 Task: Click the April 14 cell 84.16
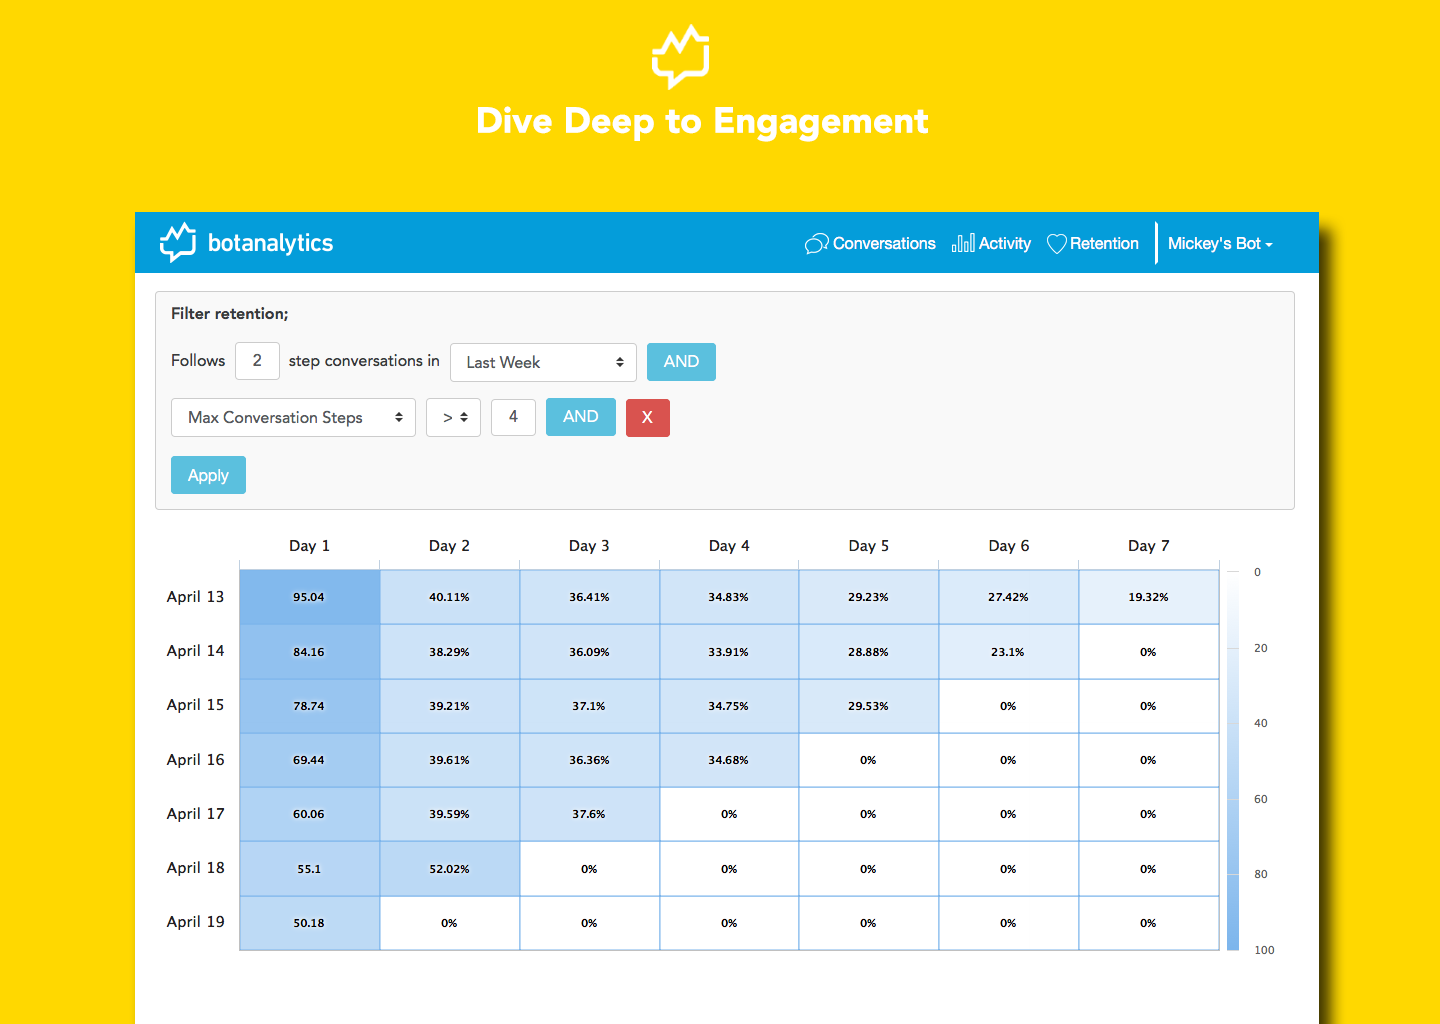(309, 652)
